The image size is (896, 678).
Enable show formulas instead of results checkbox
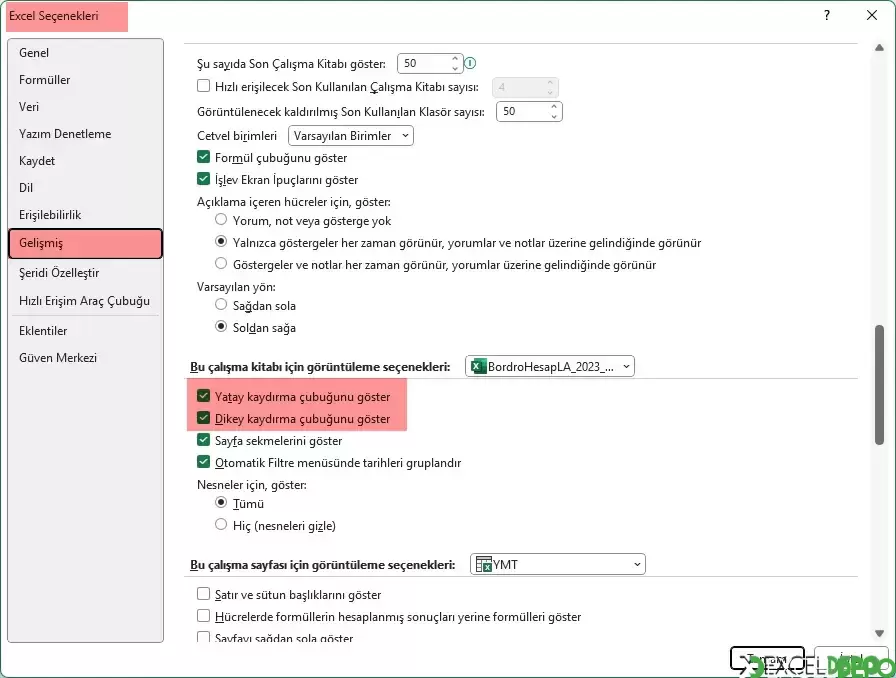[203, 616]
